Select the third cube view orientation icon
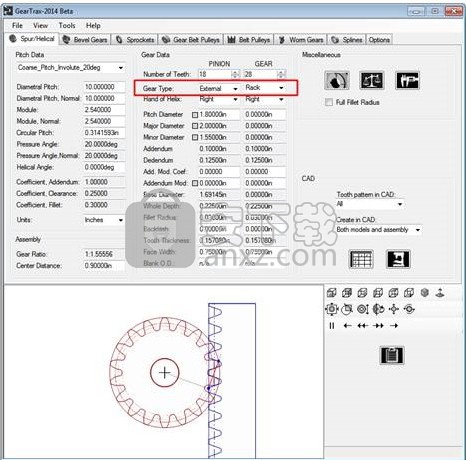Viewport: 466px width, 460px height. (362, 293)
